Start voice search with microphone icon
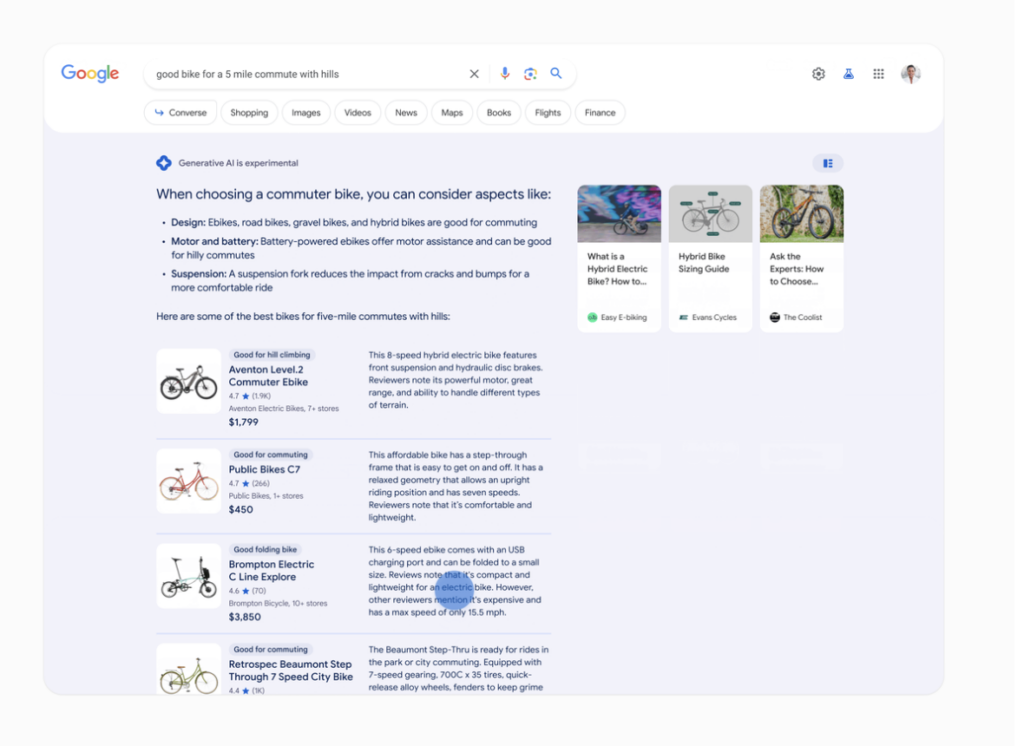This screenshot has width=1024, height=746. coord(504,74)
